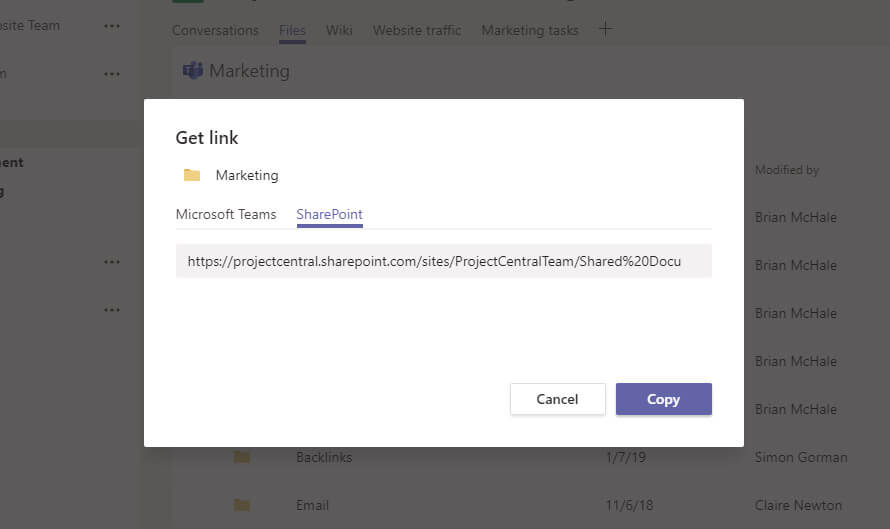
Task: Open the Conversations tab
Action: point(215,30)
